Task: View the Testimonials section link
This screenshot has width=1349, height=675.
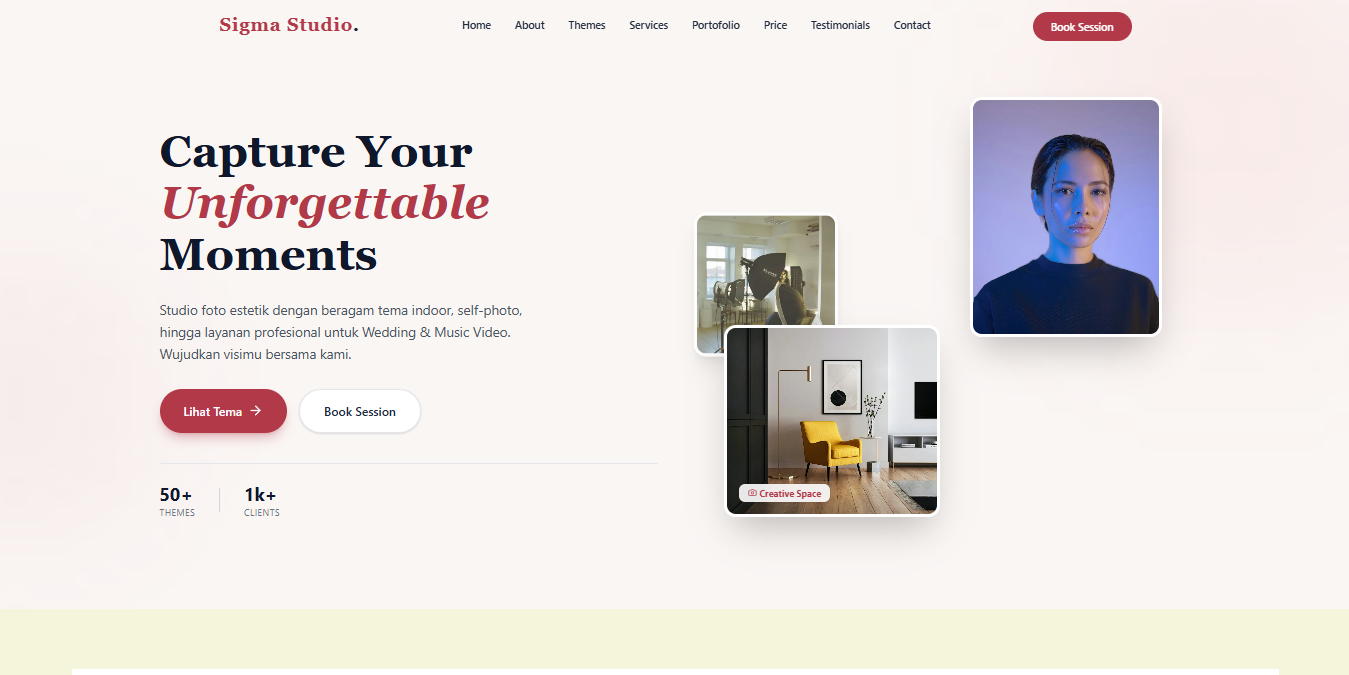Action: 840,25
